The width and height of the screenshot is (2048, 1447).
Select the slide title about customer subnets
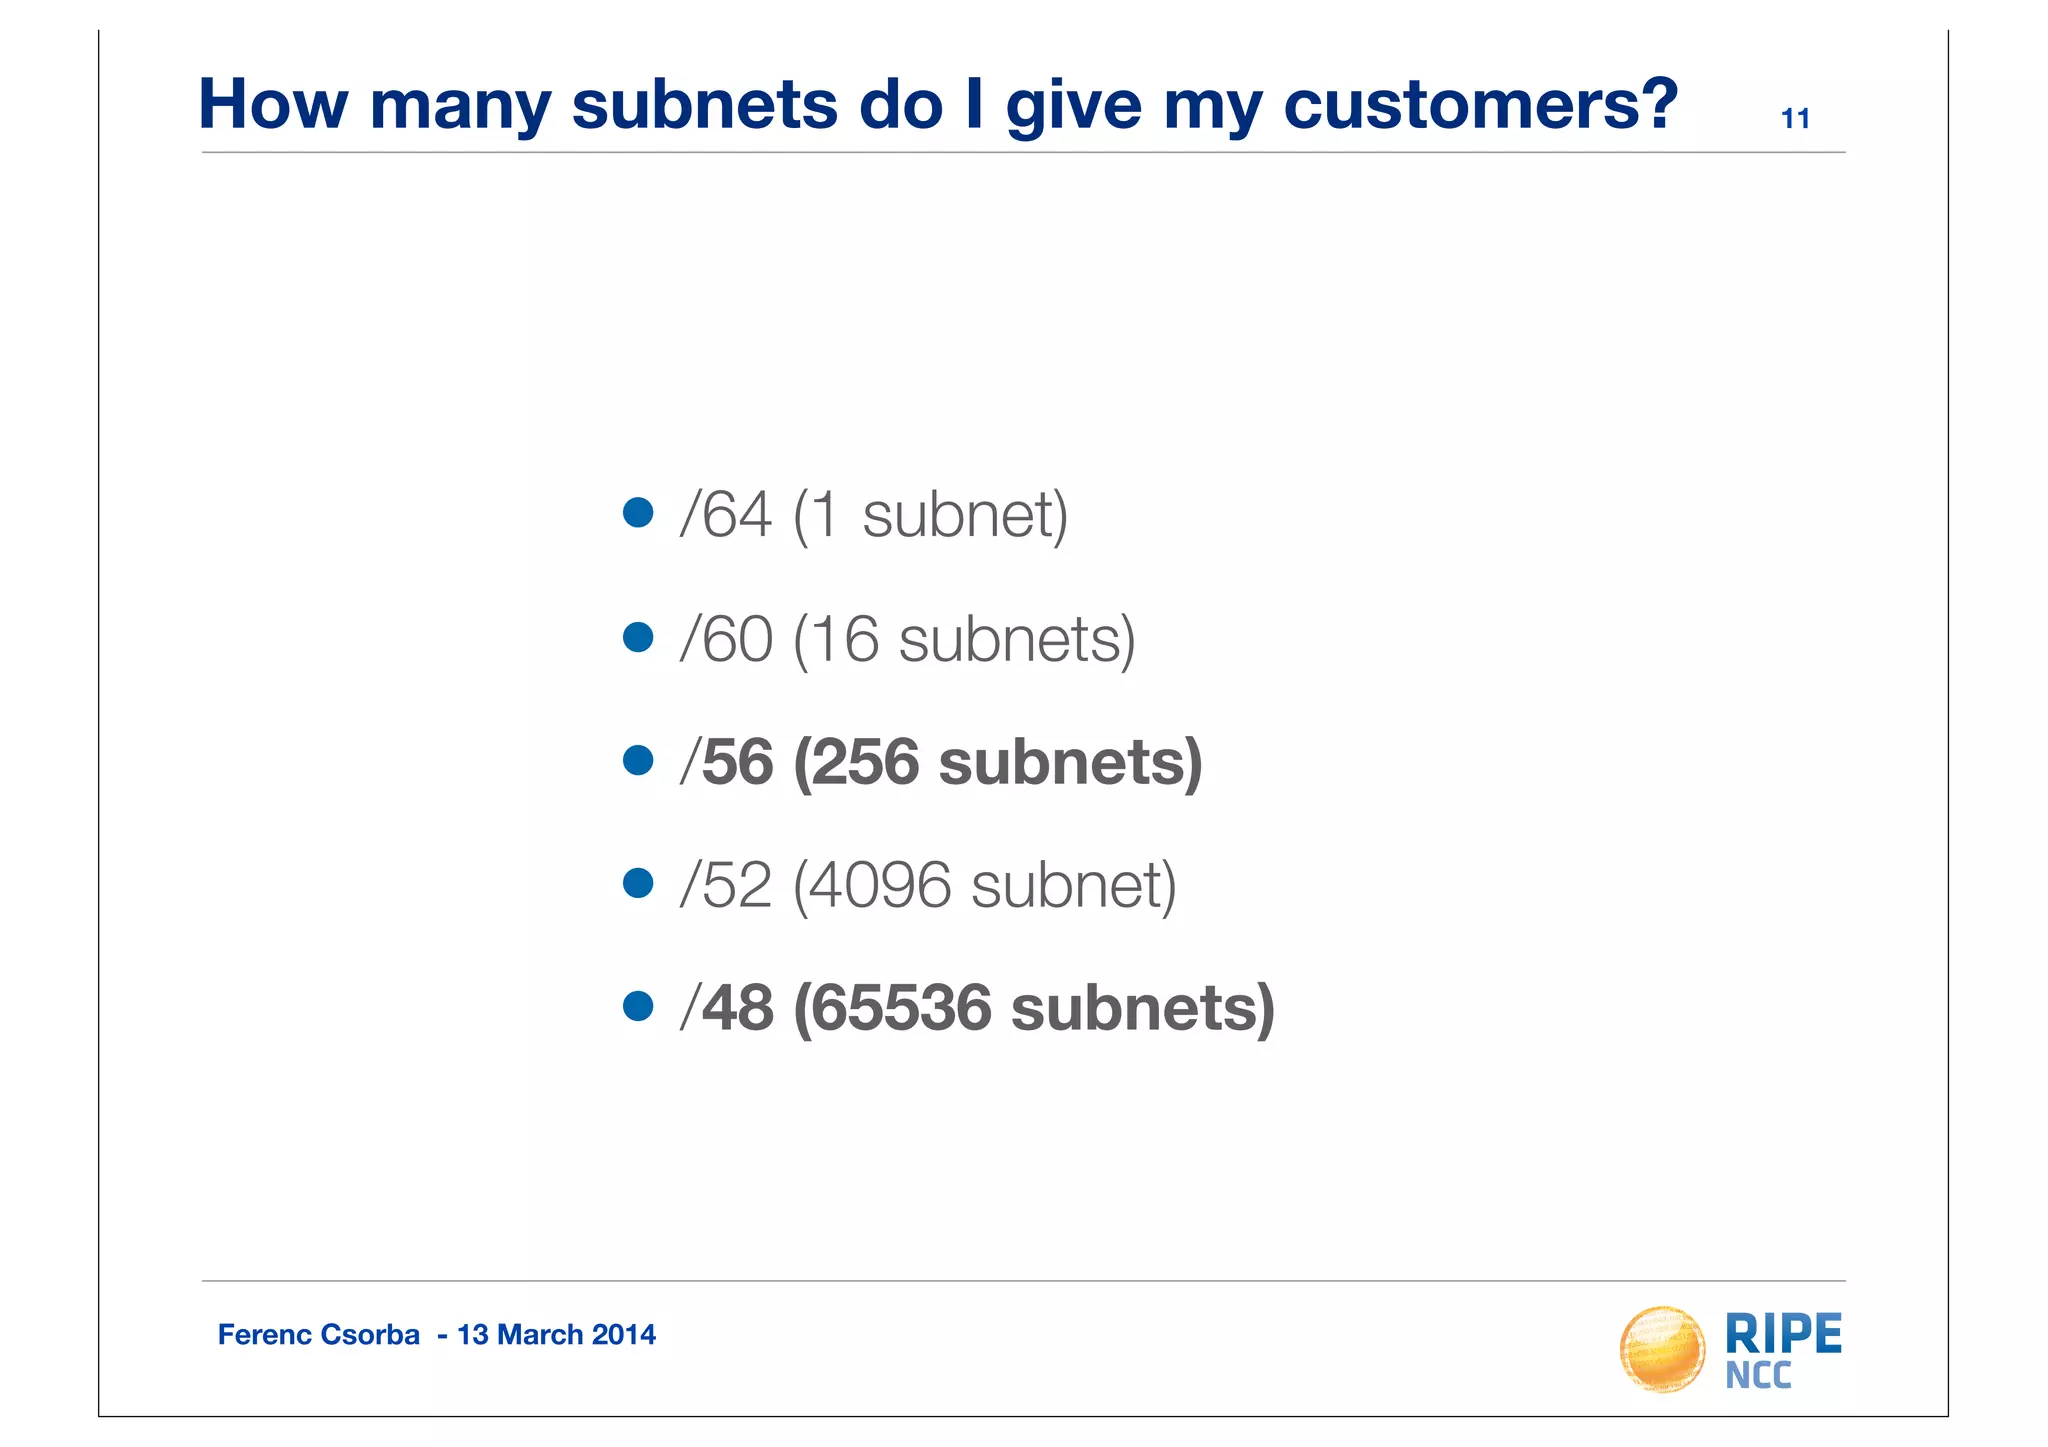[937, 104]
